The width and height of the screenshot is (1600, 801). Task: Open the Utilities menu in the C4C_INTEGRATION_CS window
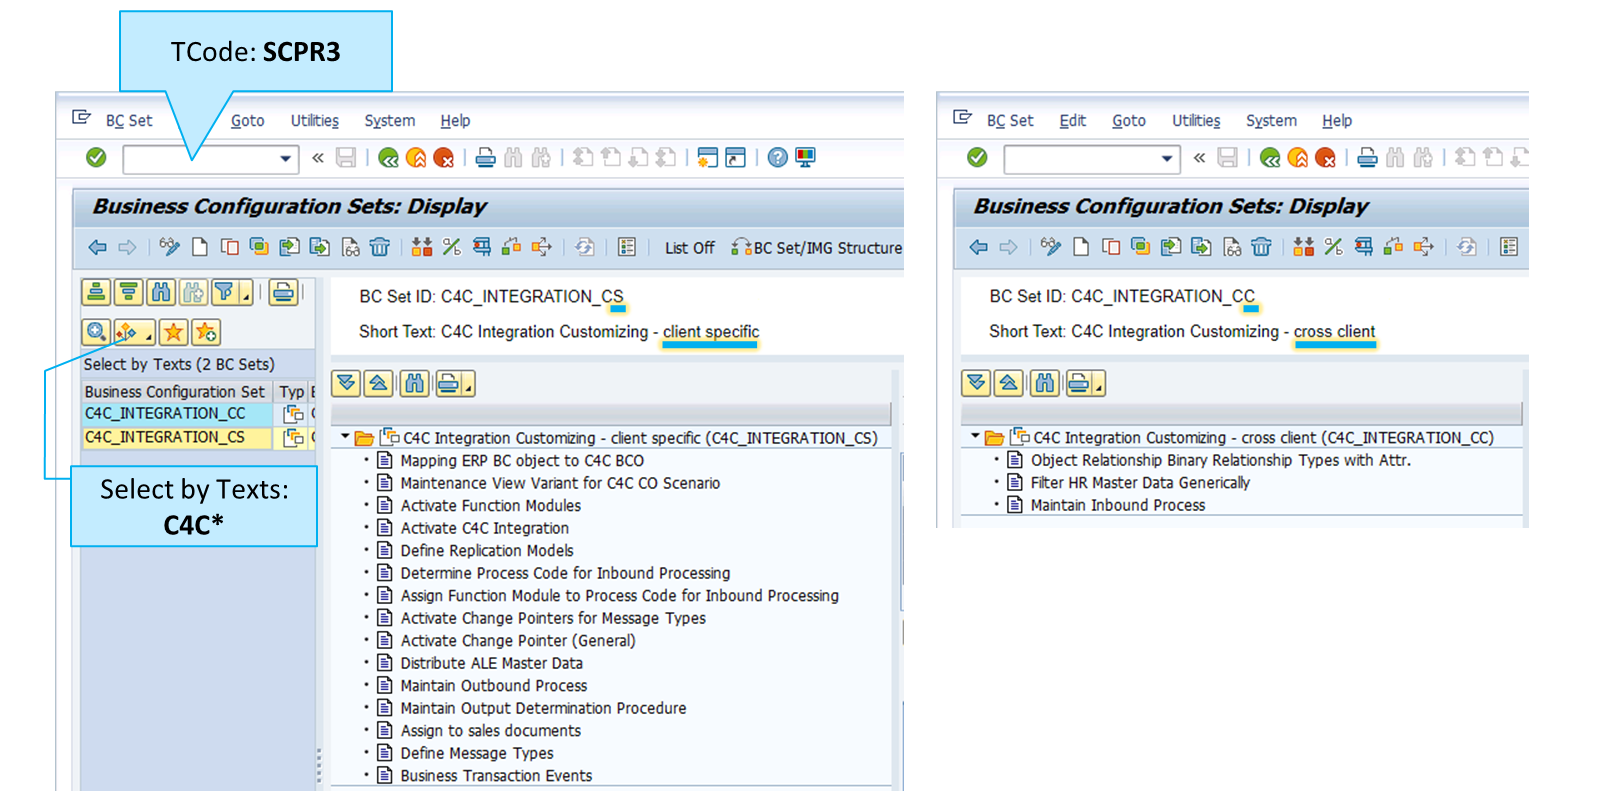point(315,120)
